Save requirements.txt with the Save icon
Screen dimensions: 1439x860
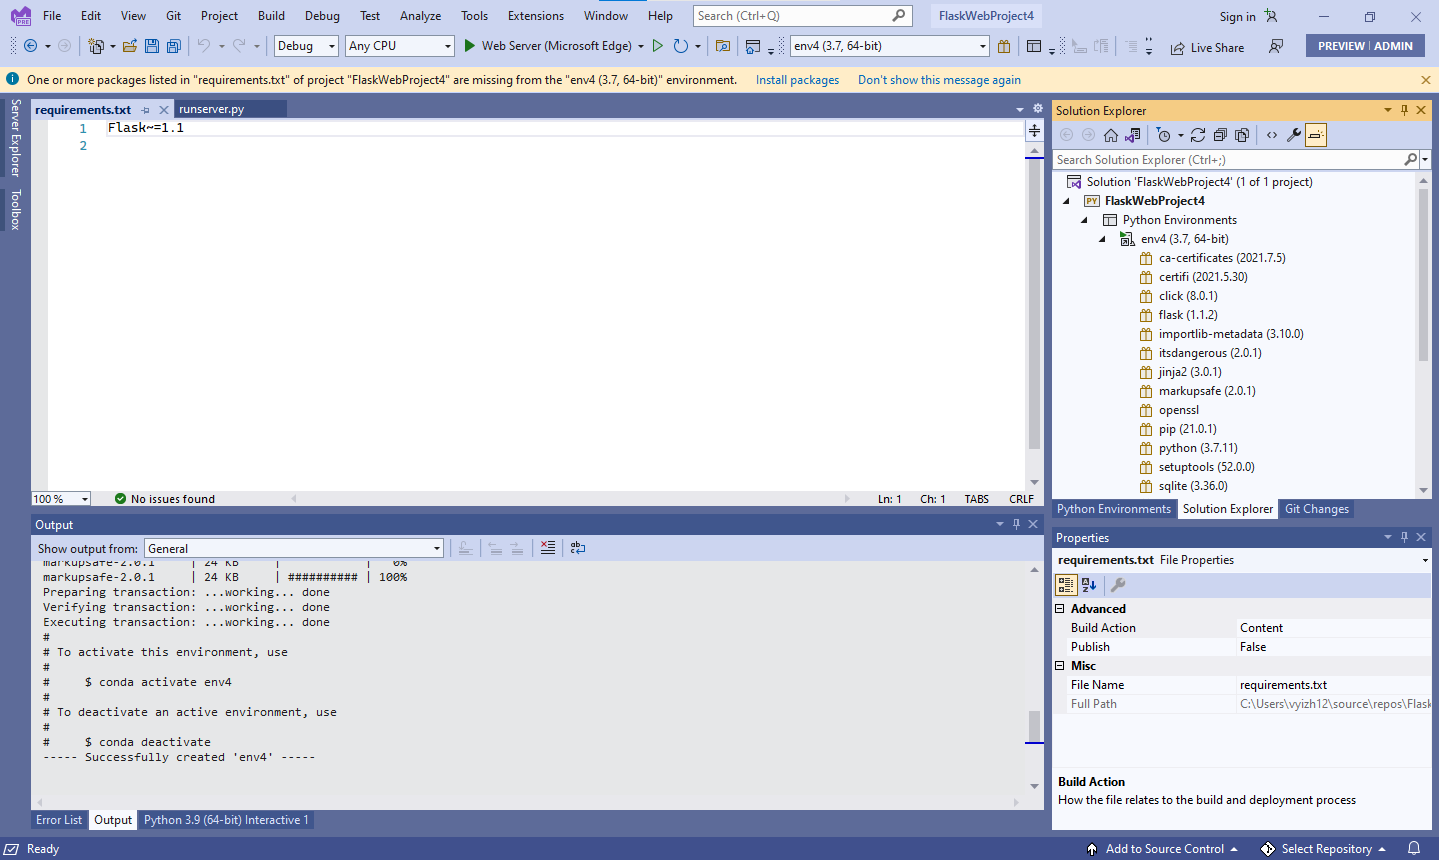[x=152, y=46]
